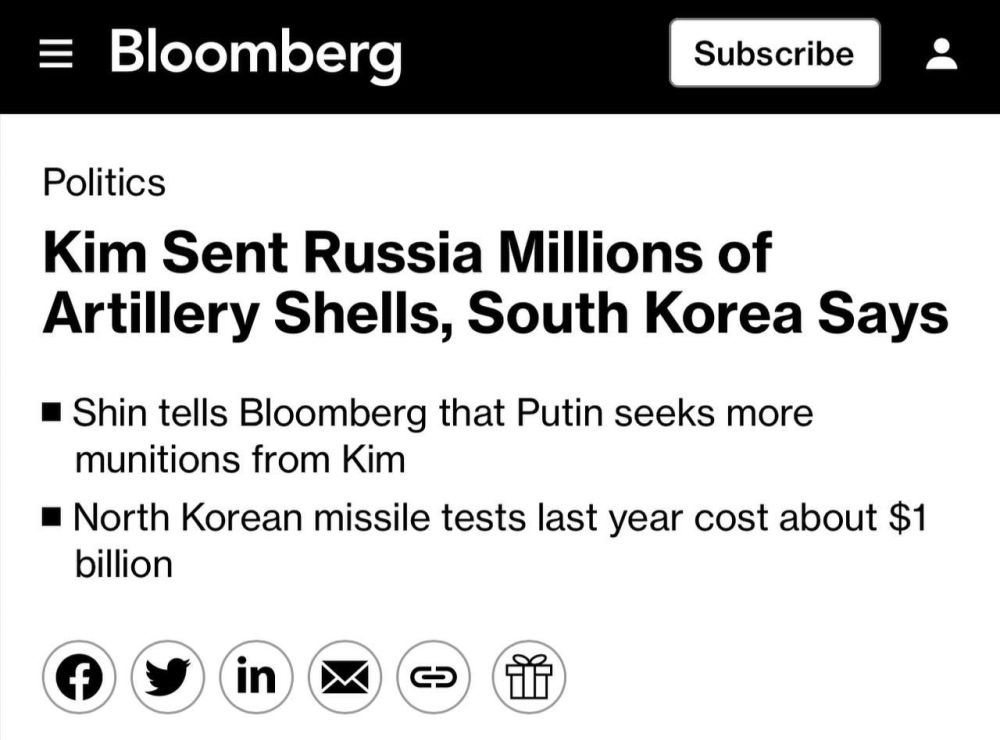Share the article on LinkedIn

pyautogui.click(x=257, y=675)
